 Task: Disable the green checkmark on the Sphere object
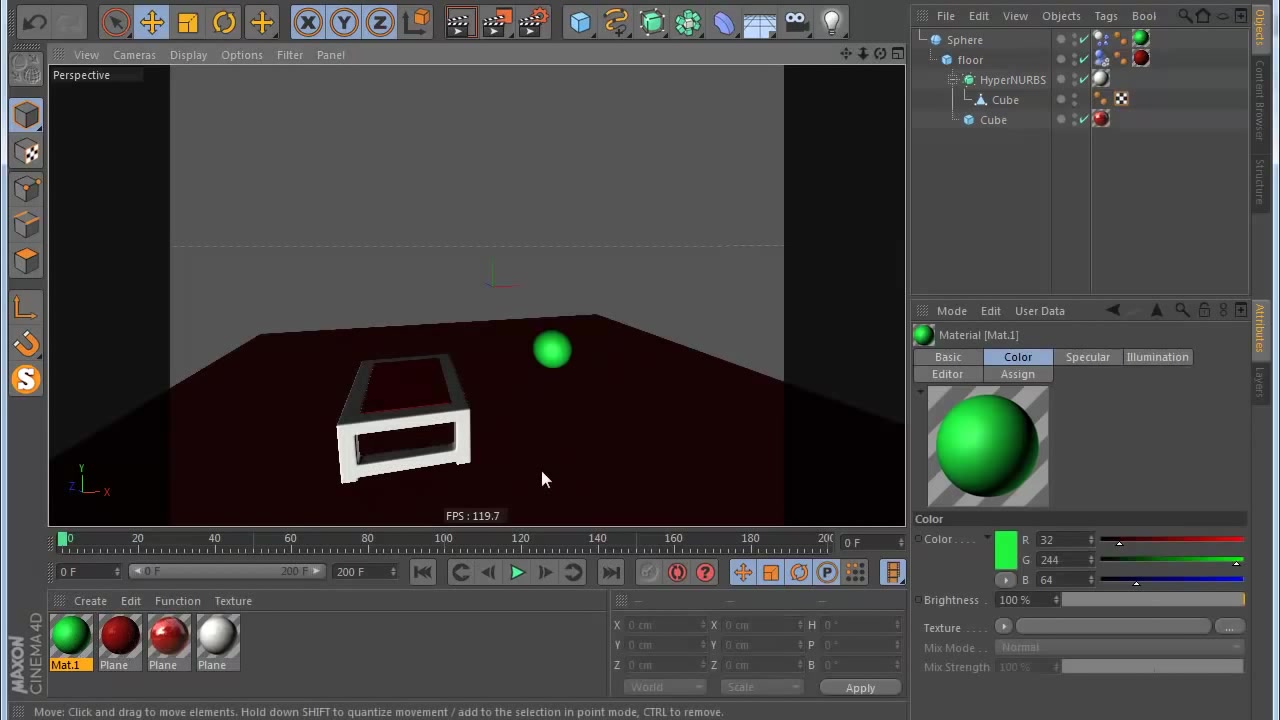coord(1086,39)
